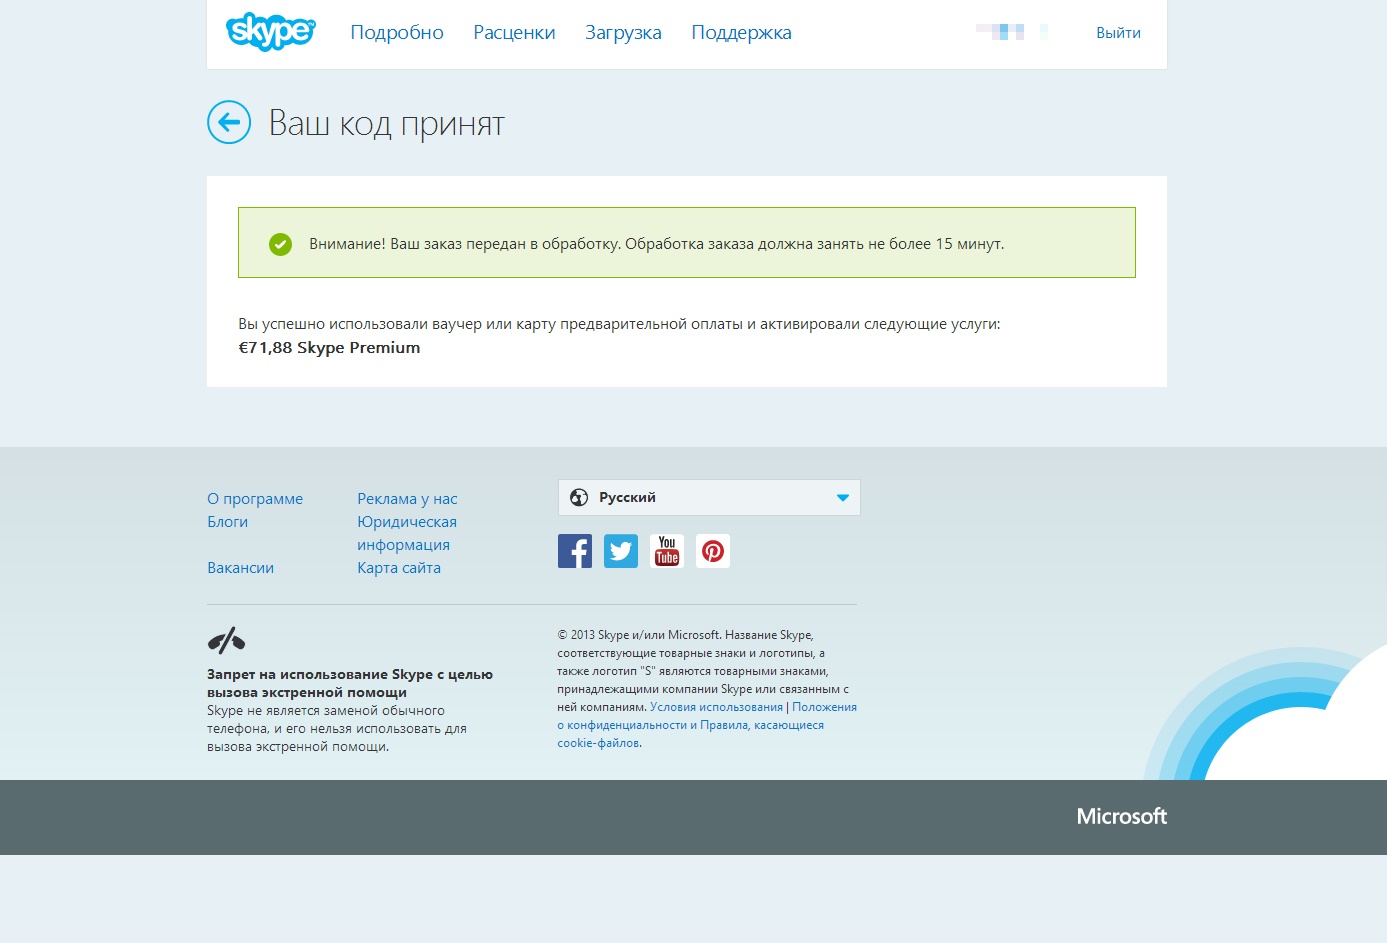Go to the Загрузка section
The width and height of the screenshot is (1387, 943).
click(623, 32)
